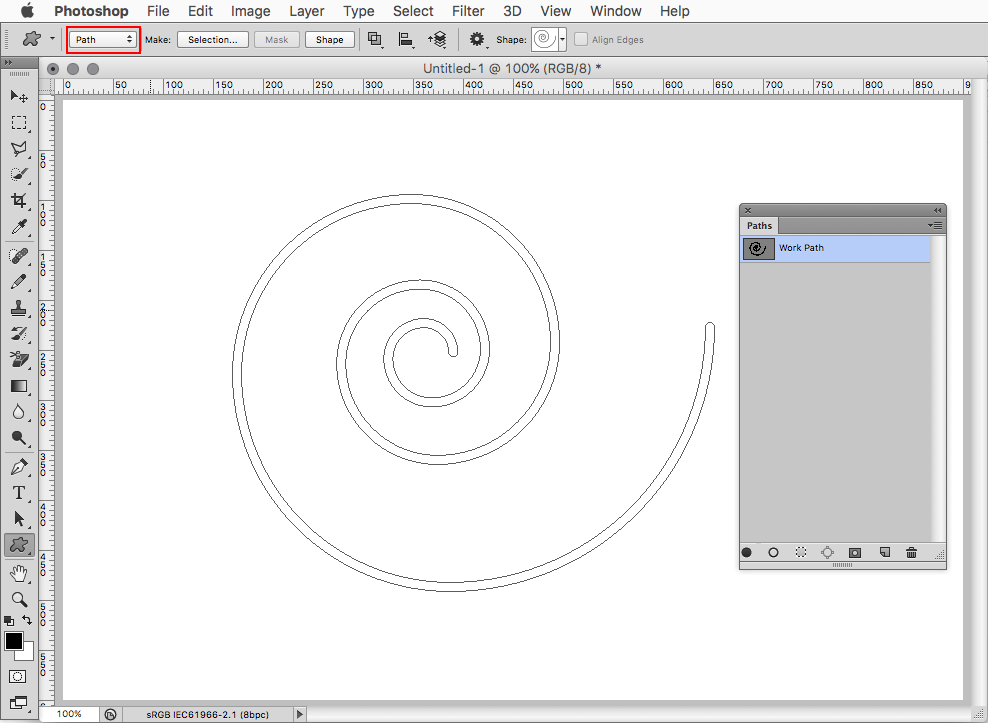The image size is (988, 723).
Task: Click the foreground color swatch
Action: pyautogui.click(x=14, y=641)
